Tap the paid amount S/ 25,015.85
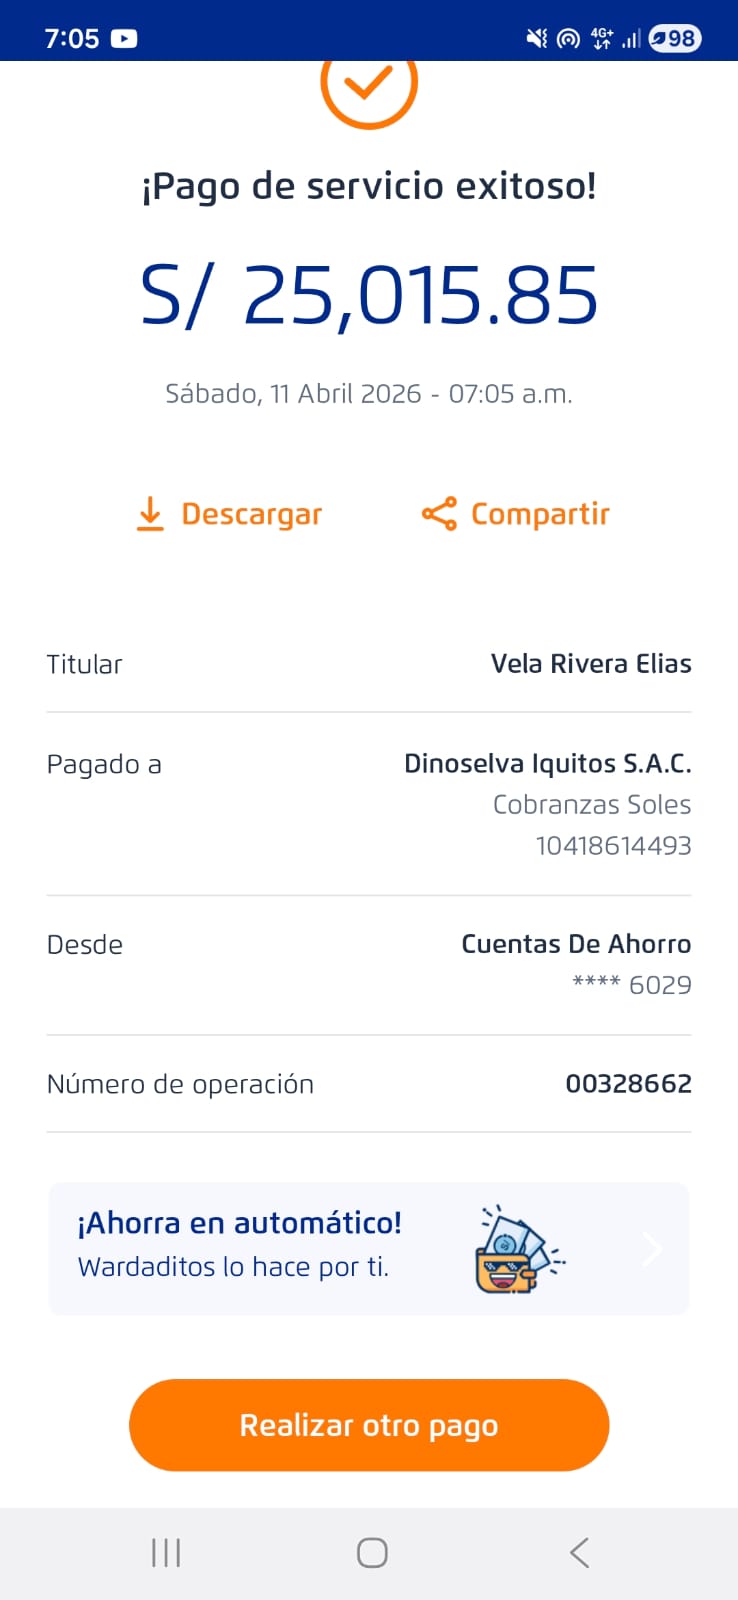 click(369, 296)
